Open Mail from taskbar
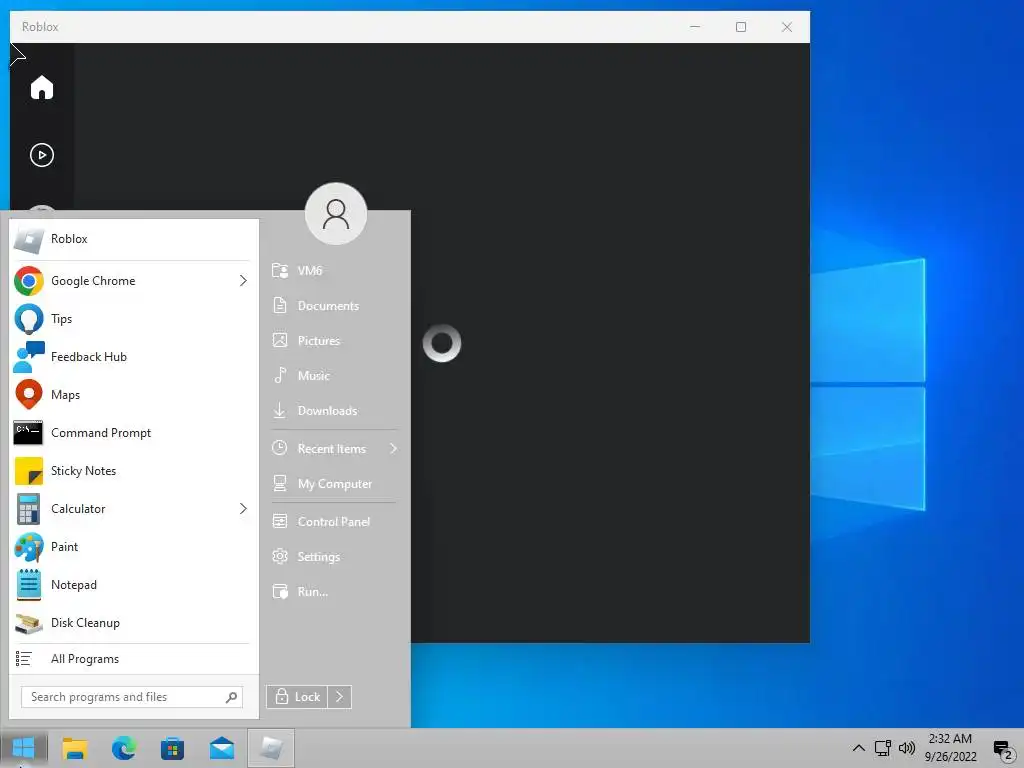Image resolution: width=1024 pixels, height=768 pixels. coord(222,748)
